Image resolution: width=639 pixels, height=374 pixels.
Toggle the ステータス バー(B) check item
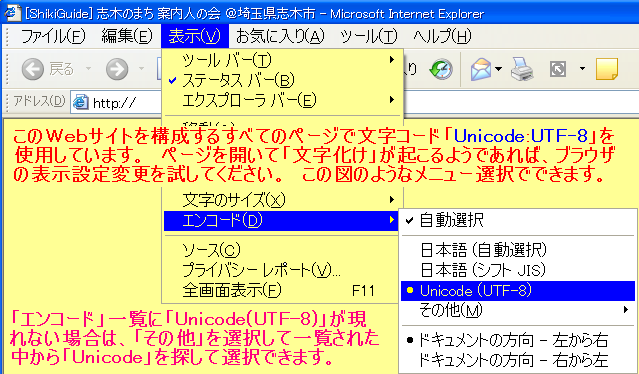click(x=282, y=80)
